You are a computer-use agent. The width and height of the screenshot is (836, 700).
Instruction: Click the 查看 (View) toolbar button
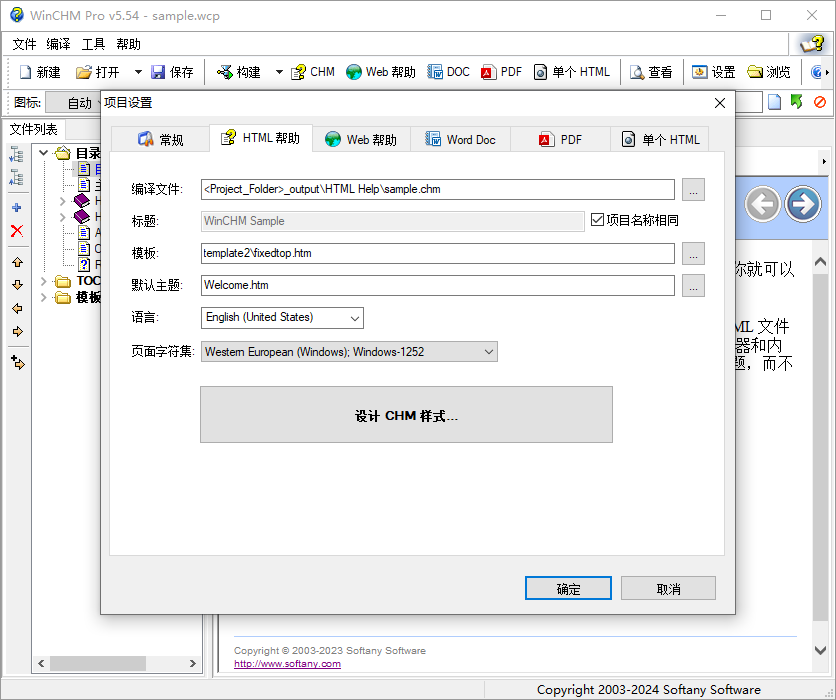click(x=651, y=72)
